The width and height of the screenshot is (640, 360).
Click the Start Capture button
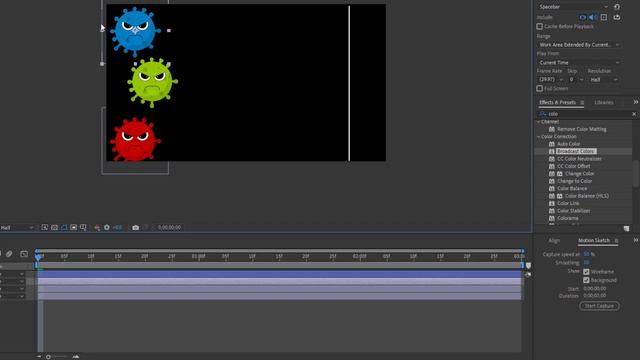click(x=599, y=306)
